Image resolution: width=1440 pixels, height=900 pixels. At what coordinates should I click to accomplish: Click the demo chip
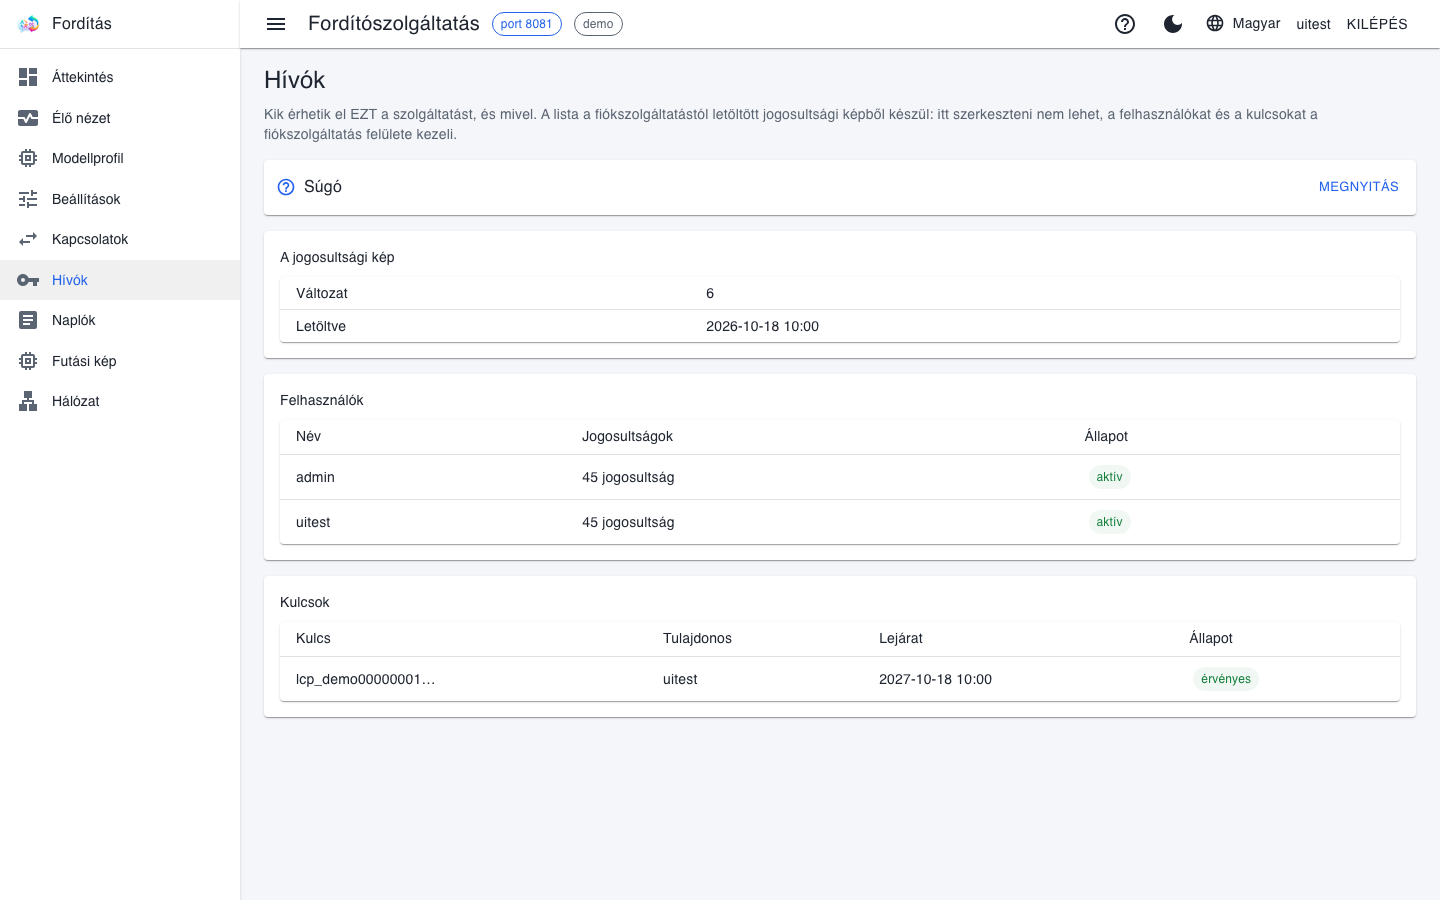tap(598, 24)
